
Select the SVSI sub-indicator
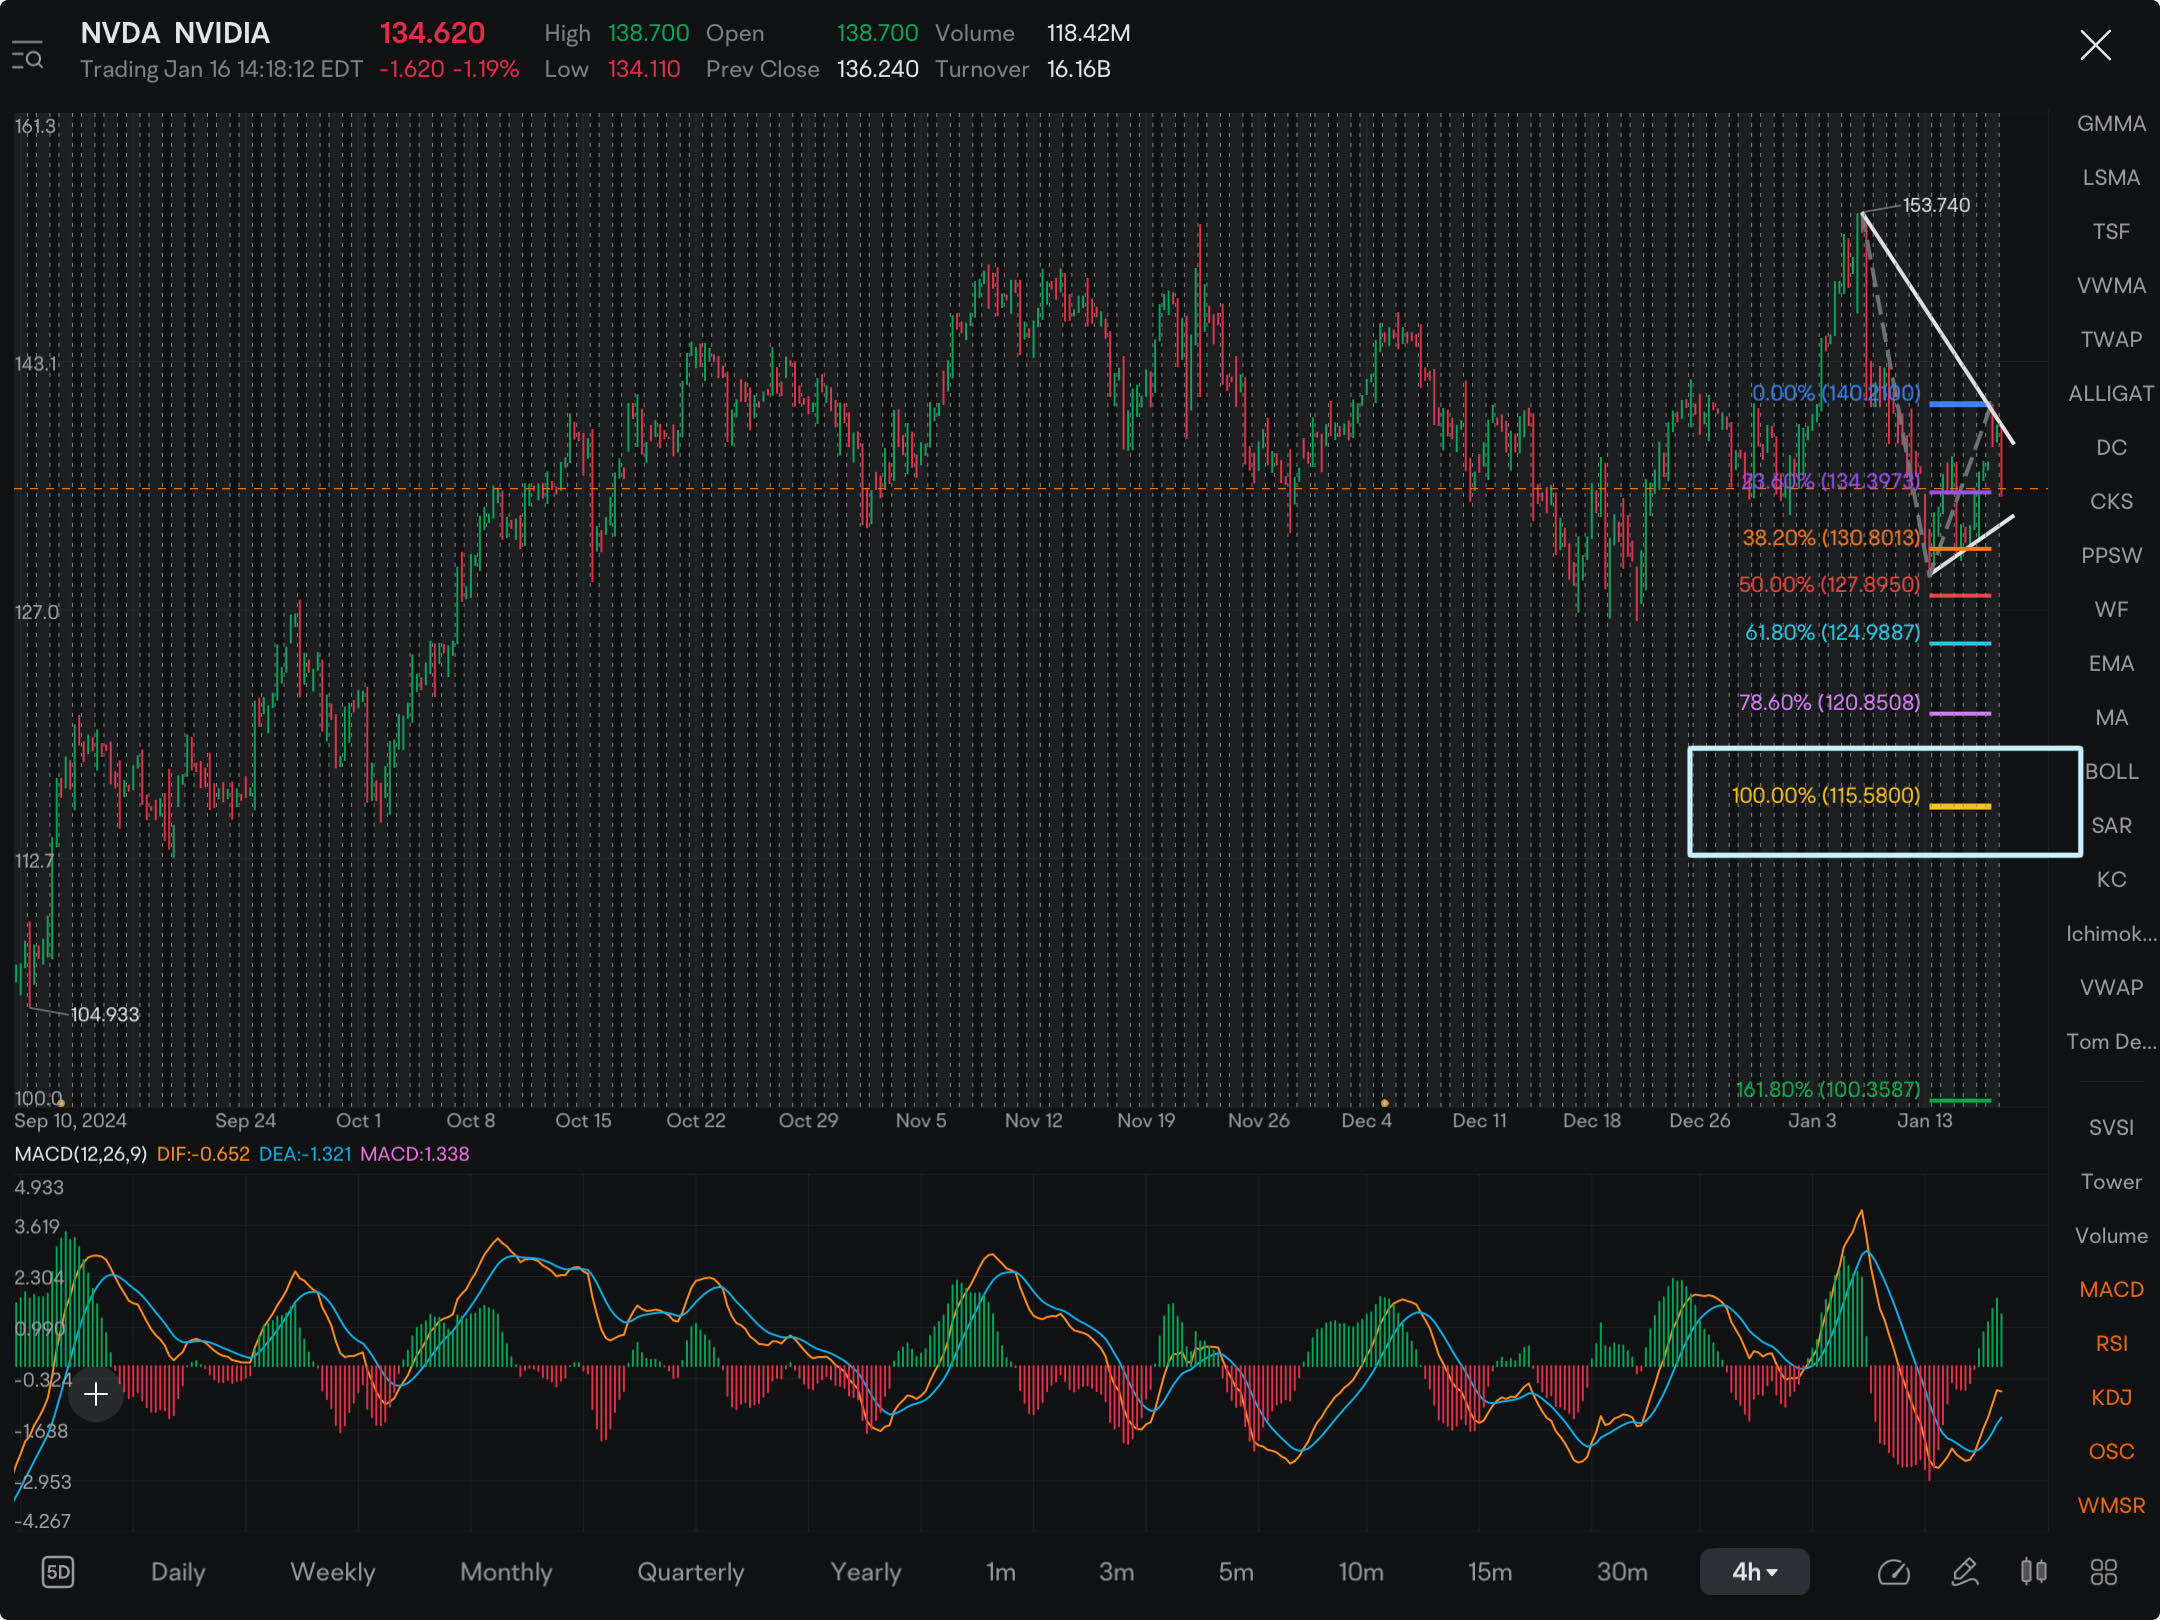point(2111,1128)
